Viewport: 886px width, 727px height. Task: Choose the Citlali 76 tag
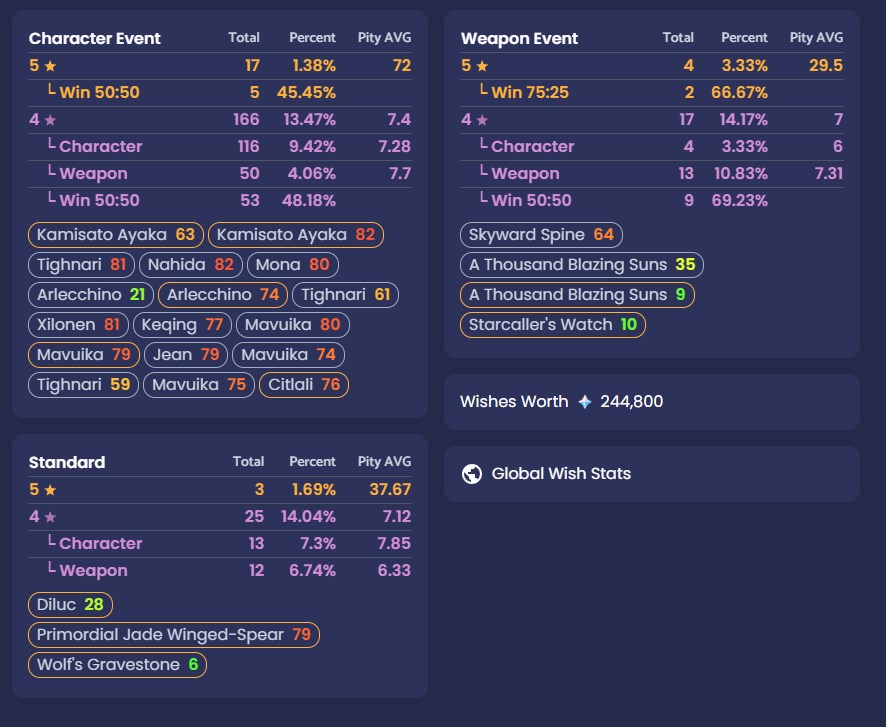pyautogui.click(x=304, y=385)
